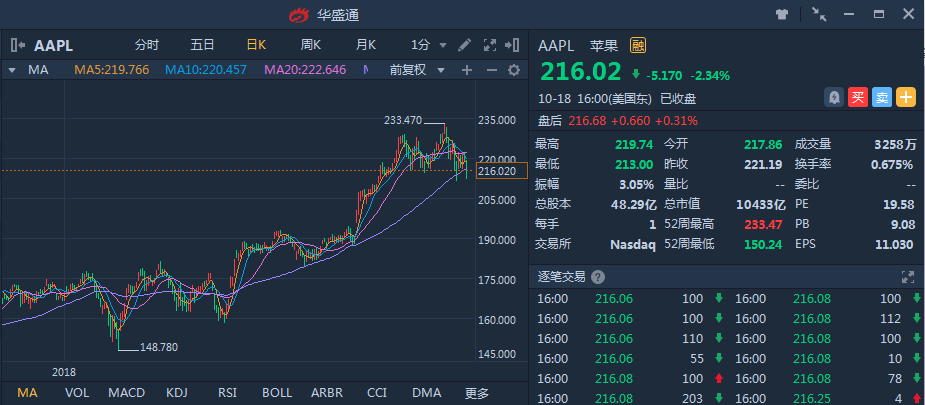The image size is (925, 405).
Task: Select the pencil drawing tool
Action: click(465, 45)
